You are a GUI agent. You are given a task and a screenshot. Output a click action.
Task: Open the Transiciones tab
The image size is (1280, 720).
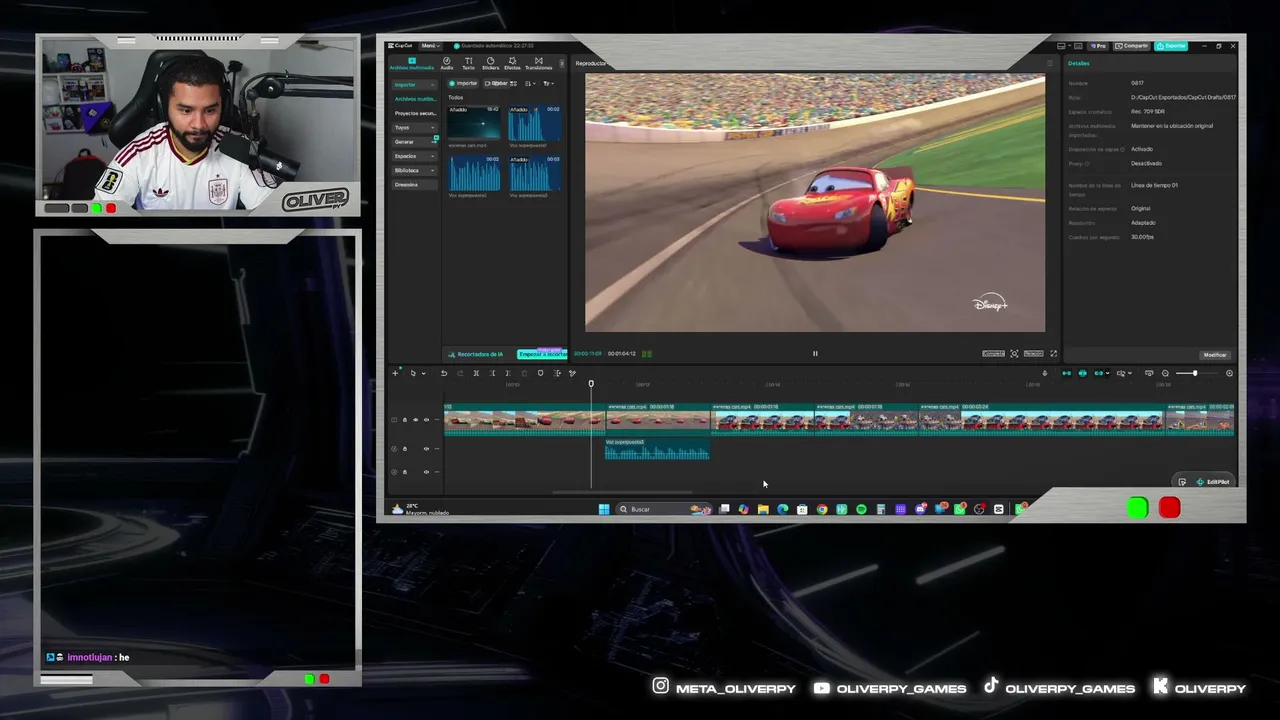[x=538, y=63]
